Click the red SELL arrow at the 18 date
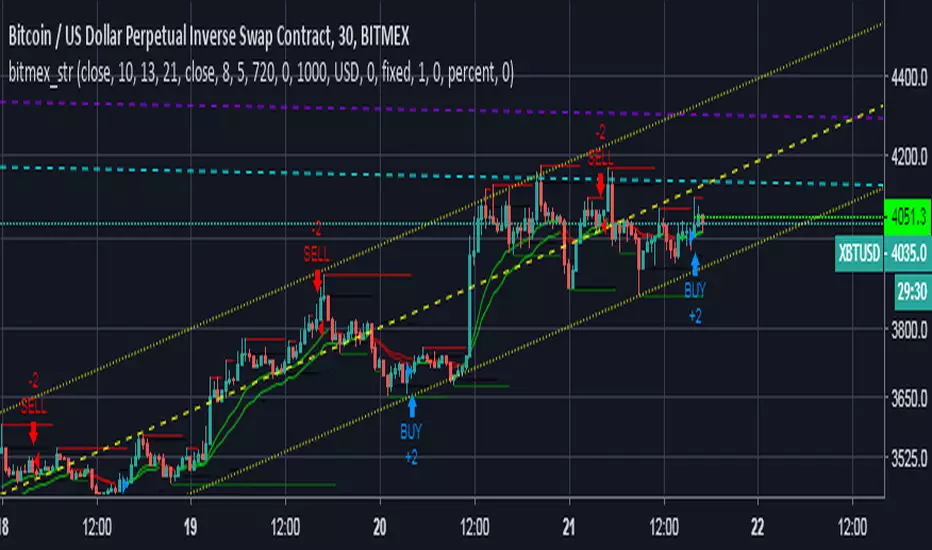The width and height of the screenshot is (932, 550). [x=33, y=433]
